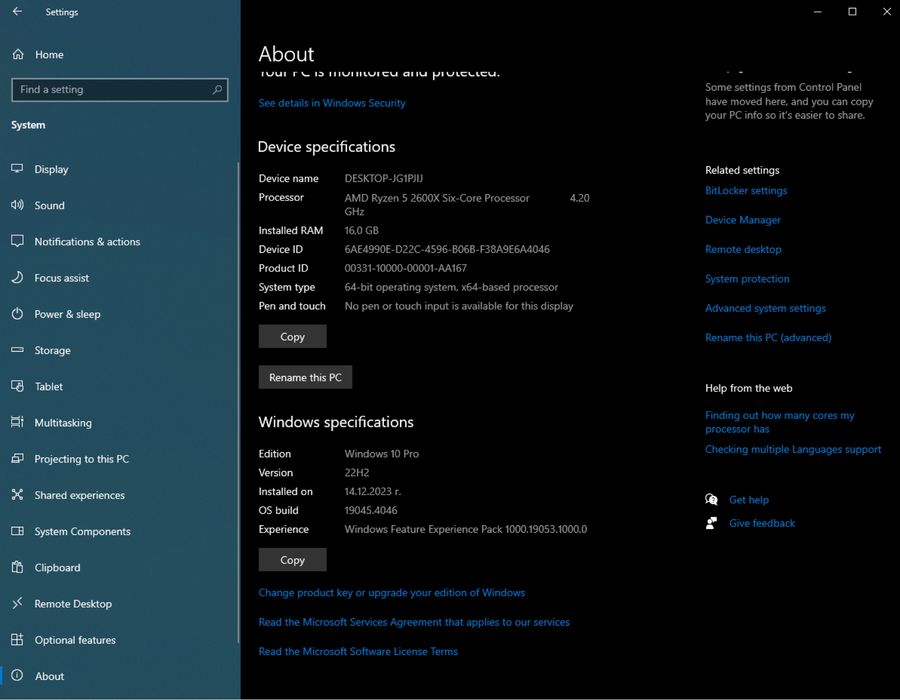Select Notifications & actions in sidebar
This screenshot has width=900, height=700.
[87, 242]
